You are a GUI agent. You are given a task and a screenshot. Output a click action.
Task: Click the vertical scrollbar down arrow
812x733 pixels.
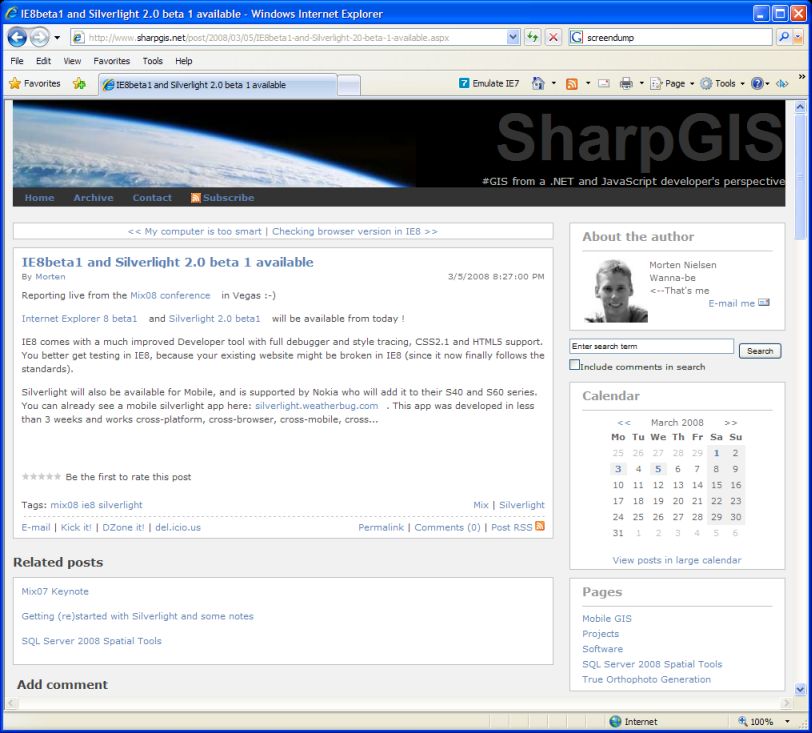point(800,689)
